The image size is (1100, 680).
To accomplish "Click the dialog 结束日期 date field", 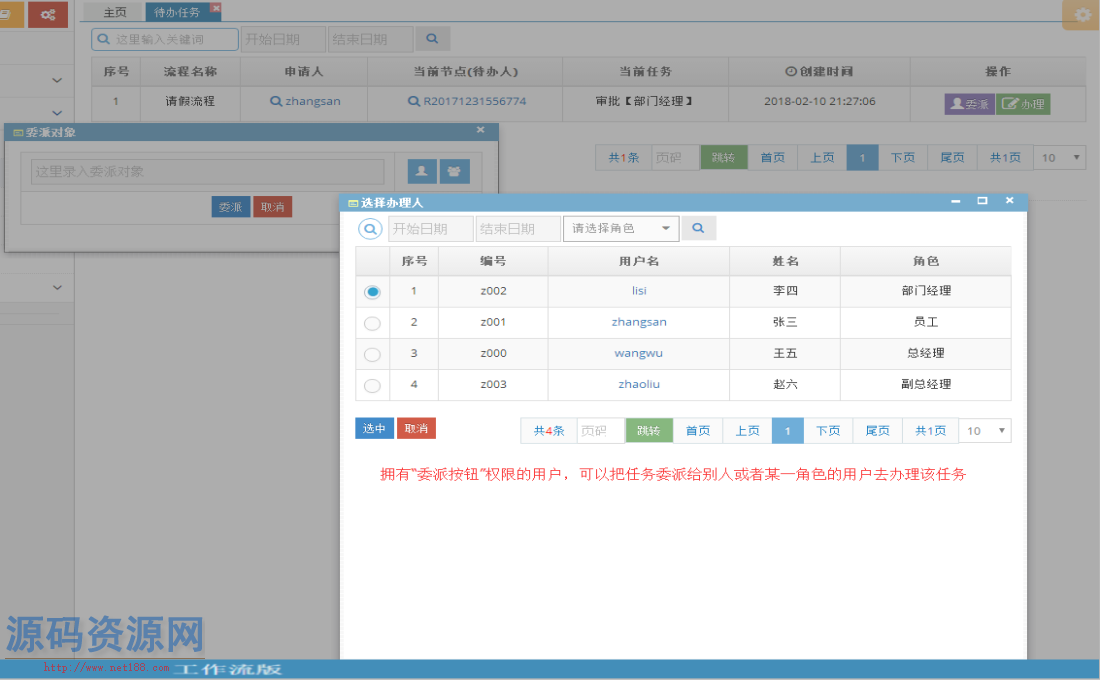I will coord(518,229).
